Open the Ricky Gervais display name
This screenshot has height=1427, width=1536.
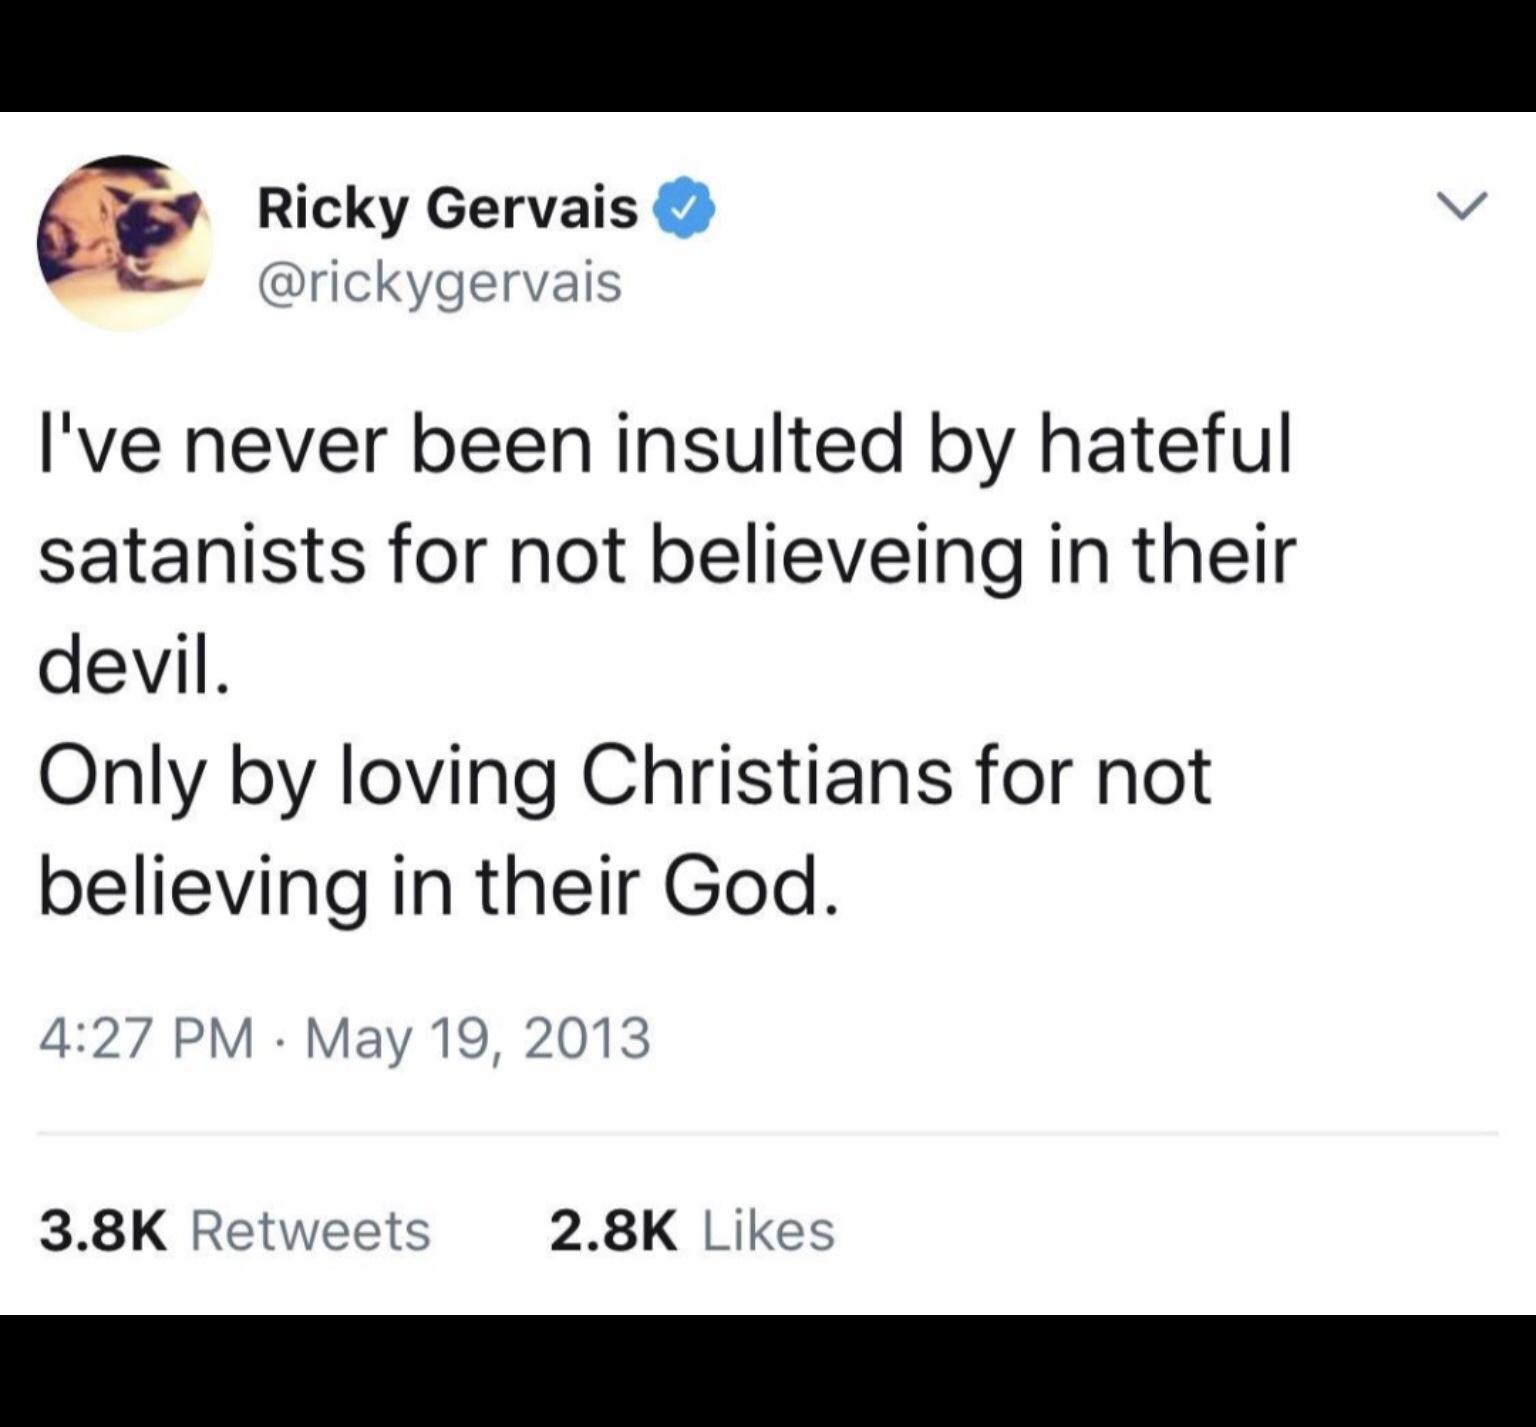(447, 209)
